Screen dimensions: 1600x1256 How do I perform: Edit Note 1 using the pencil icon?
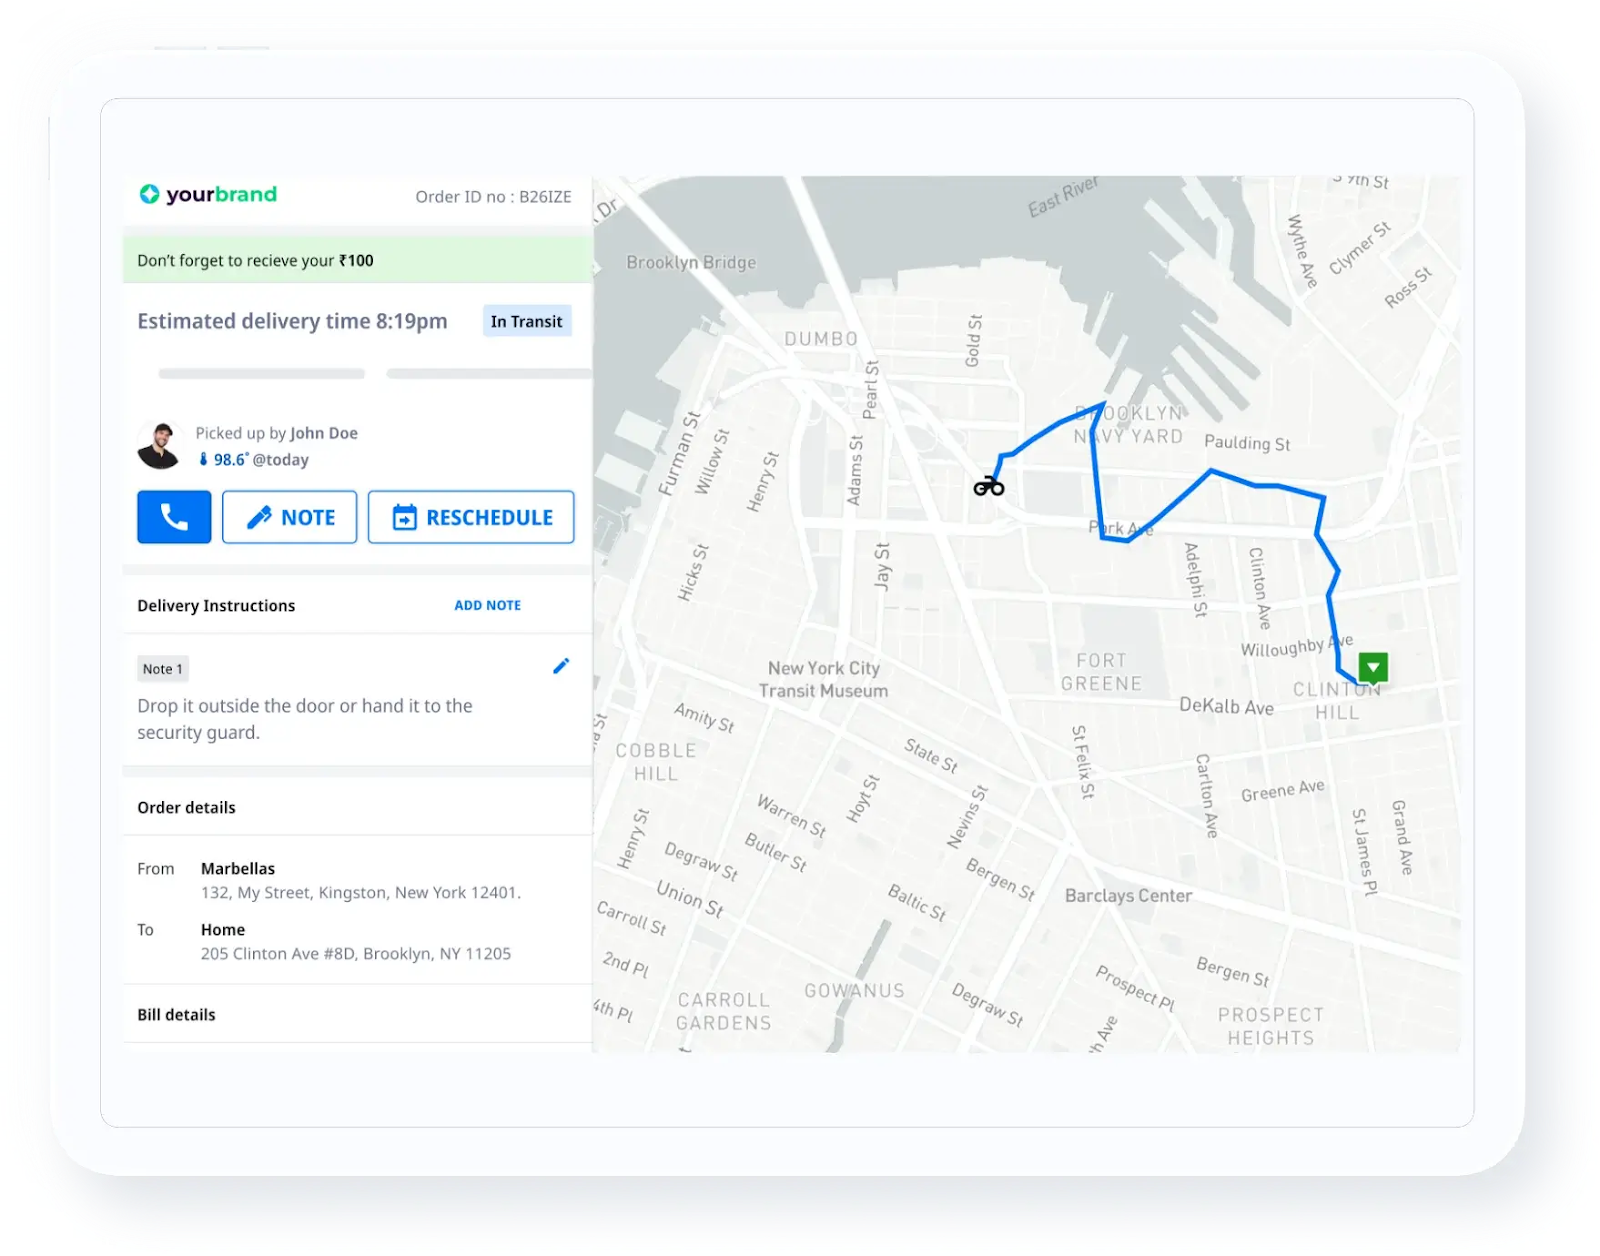coord(561,666)
